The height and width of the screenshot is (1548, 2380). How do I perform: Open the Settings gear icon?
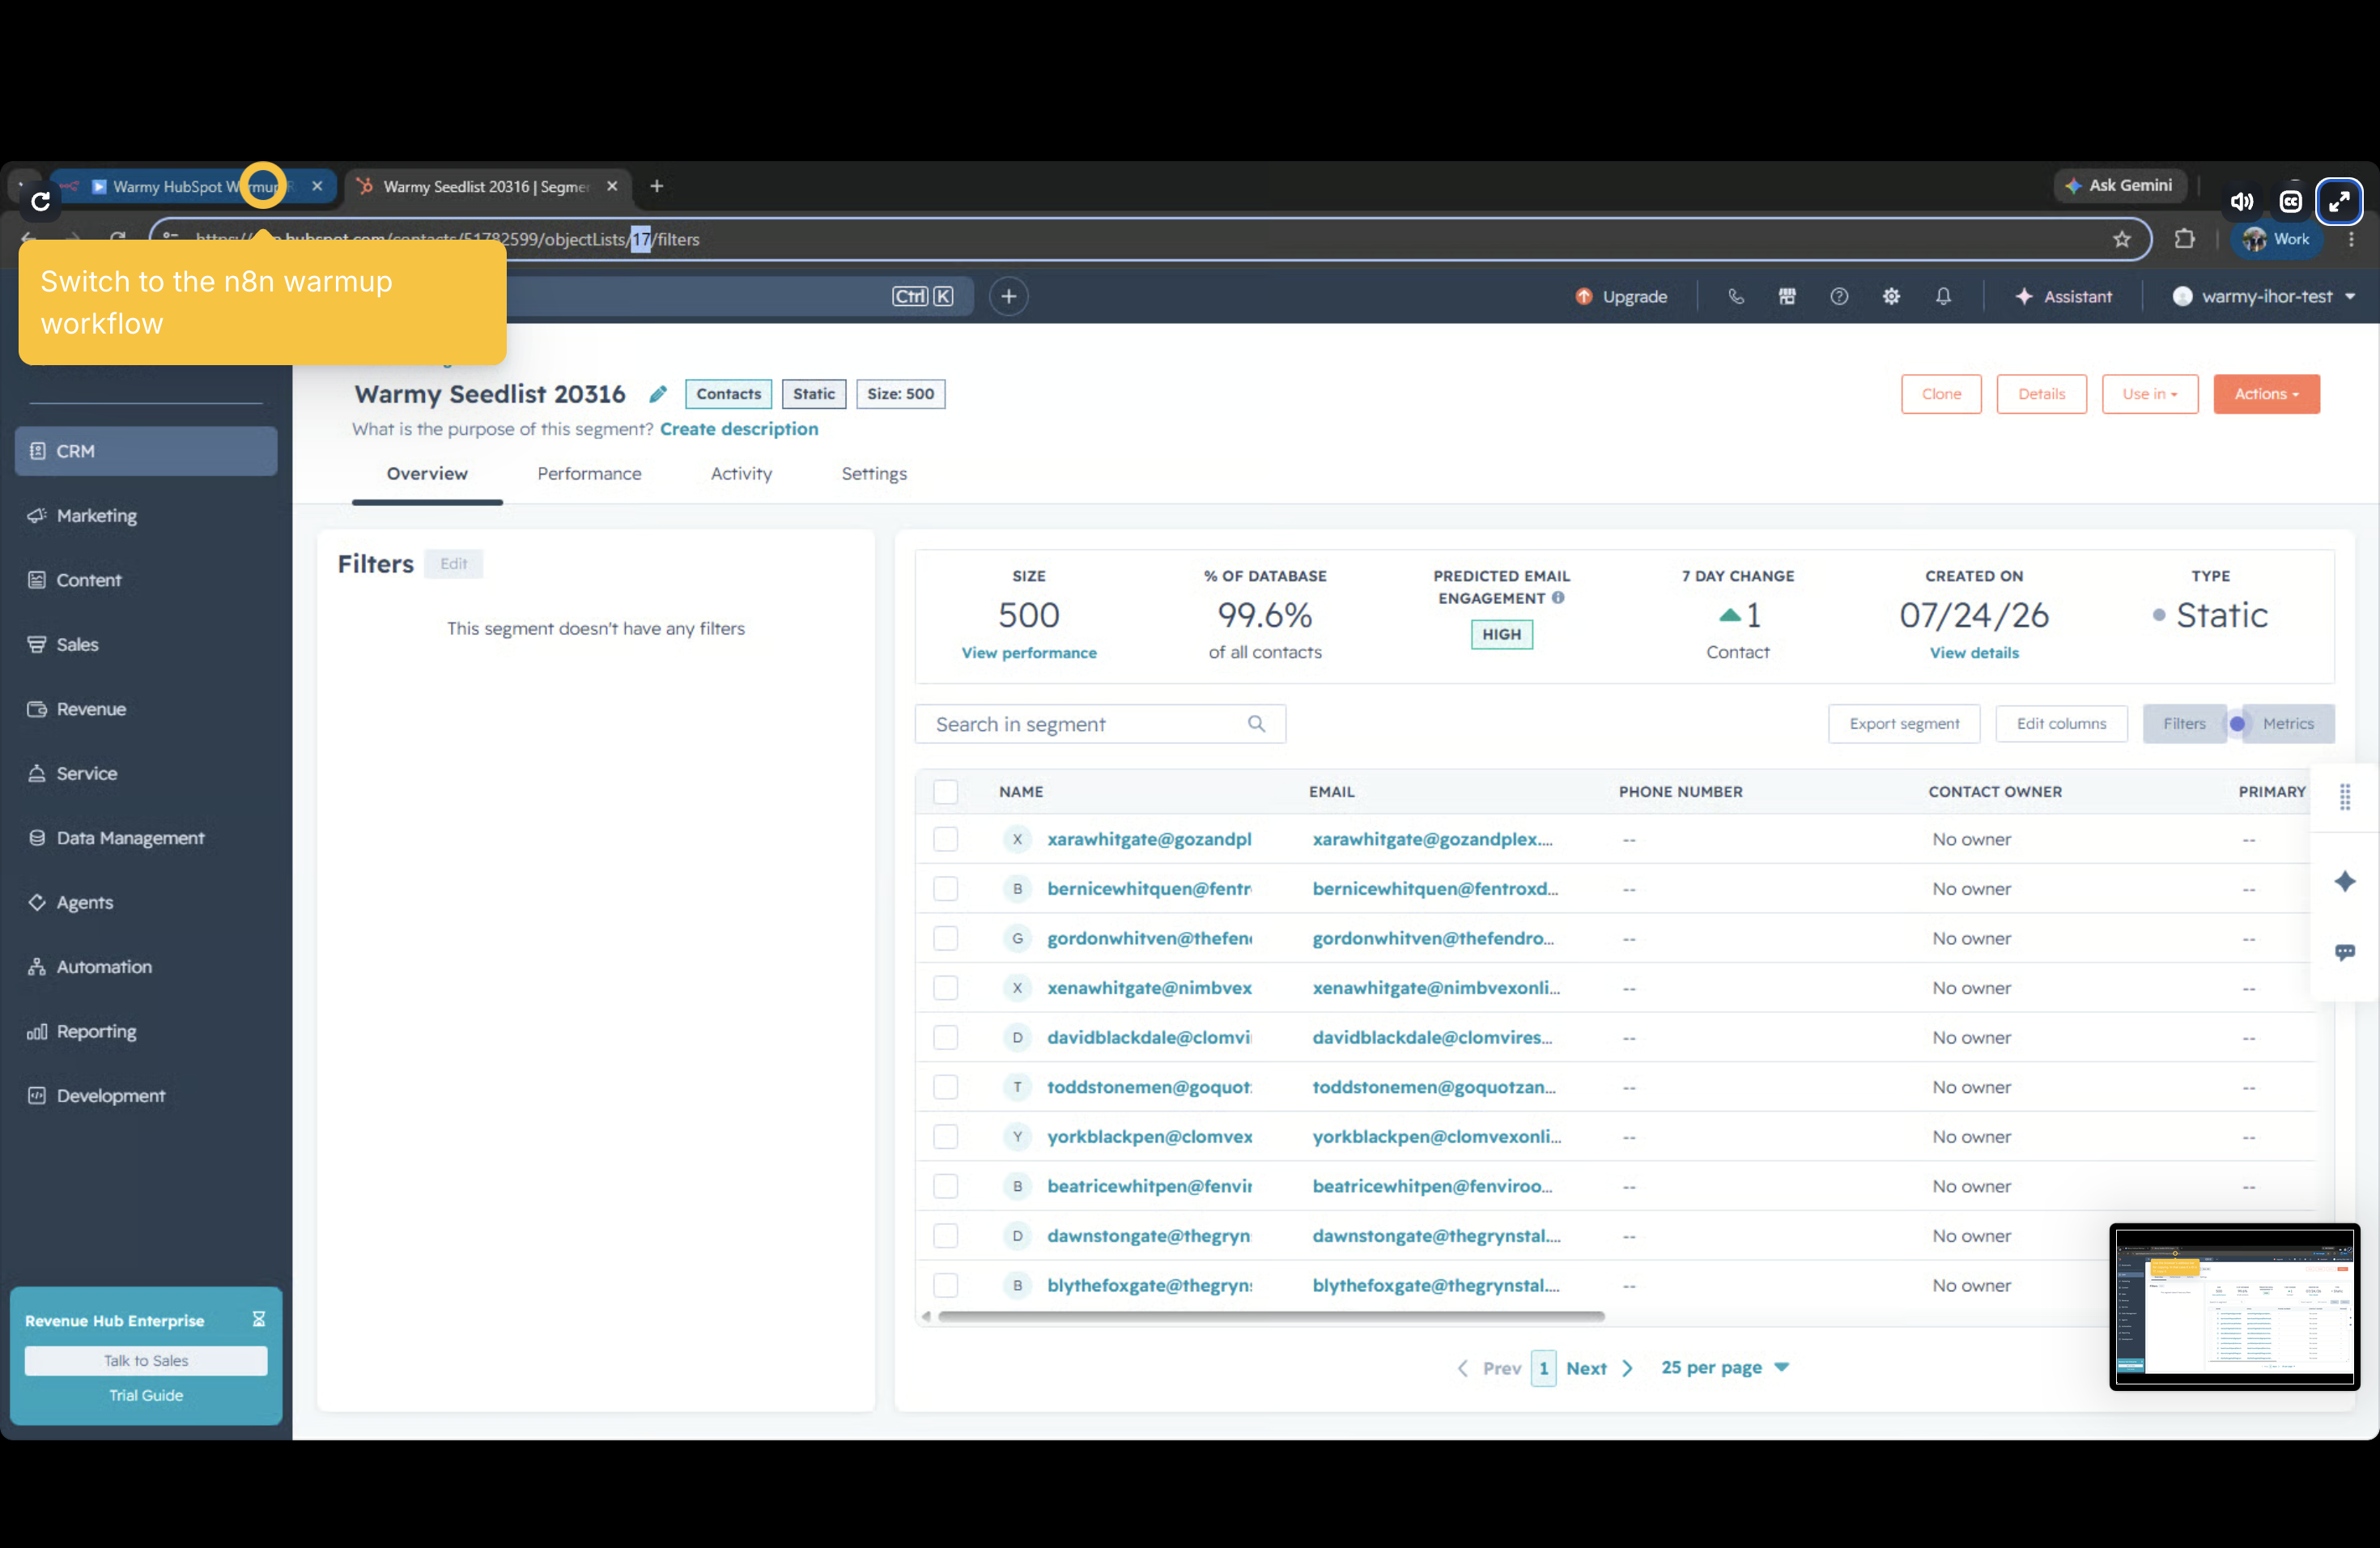(1891, 296)
